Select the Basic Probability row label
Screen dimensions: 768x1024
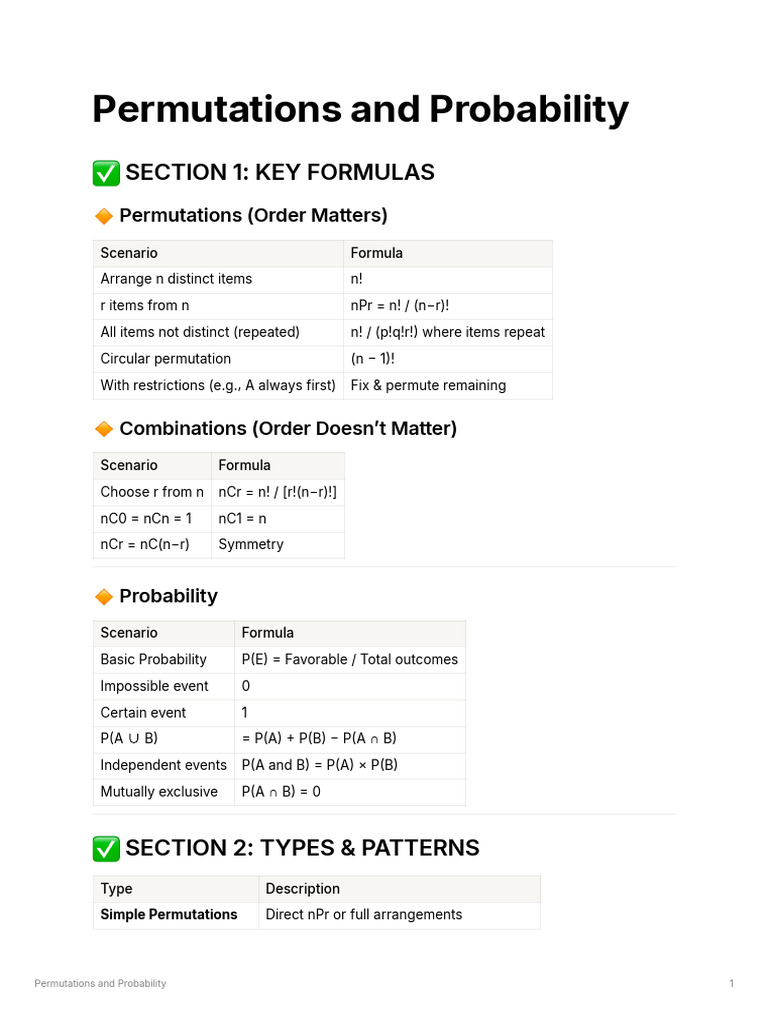[x=164, y=660]
